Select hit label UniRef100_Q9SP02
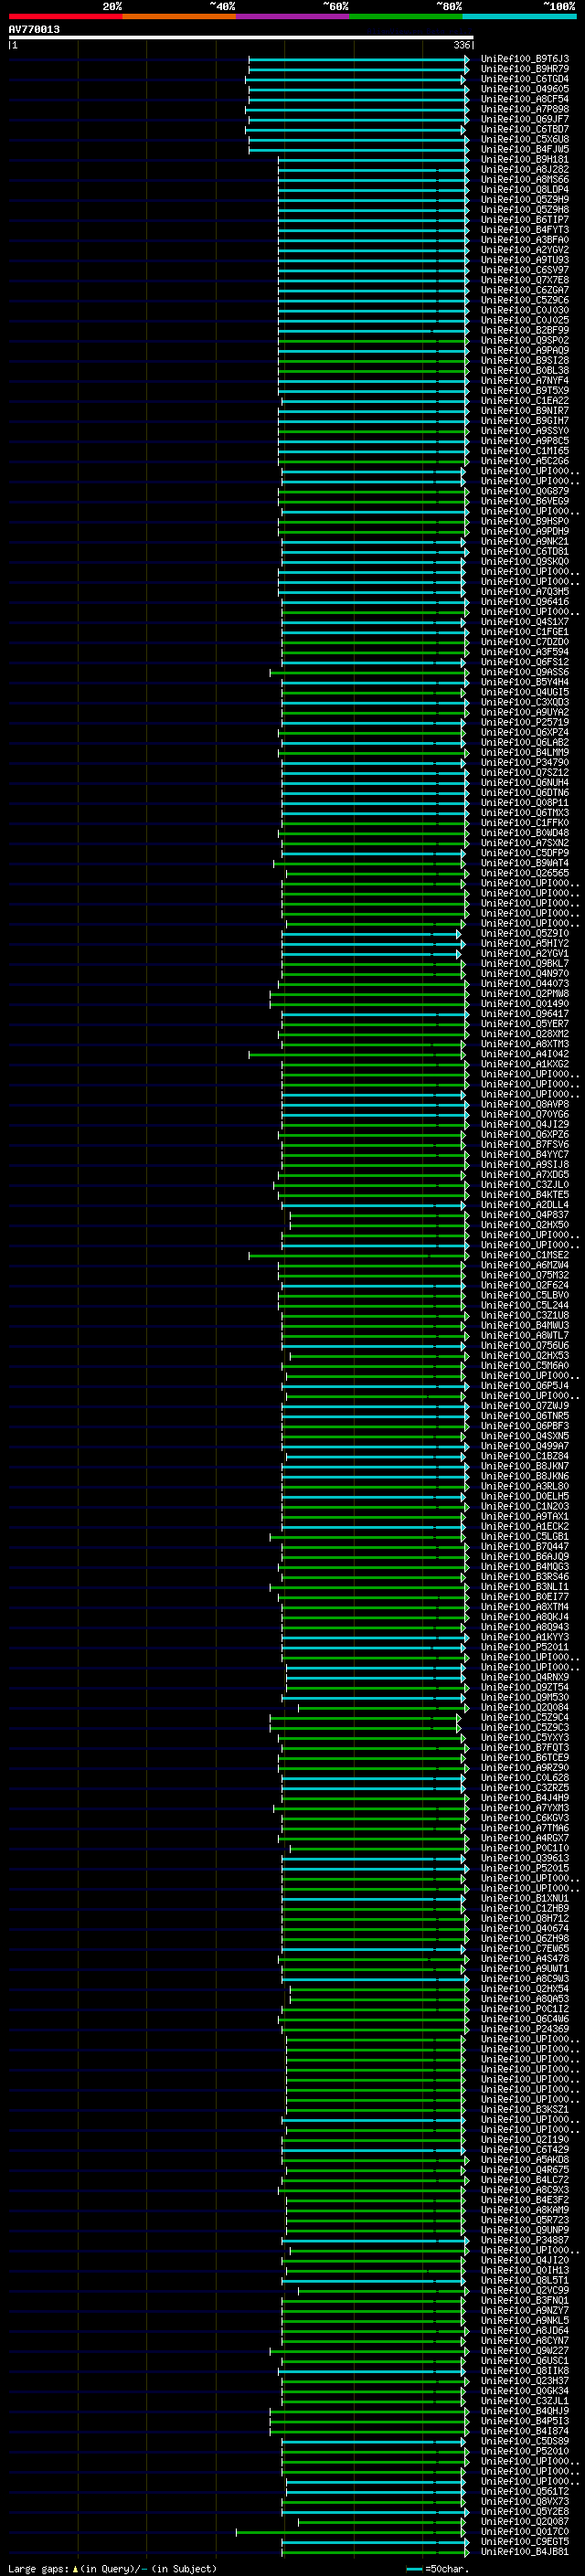585x2576 pixels. pos(524,340)
